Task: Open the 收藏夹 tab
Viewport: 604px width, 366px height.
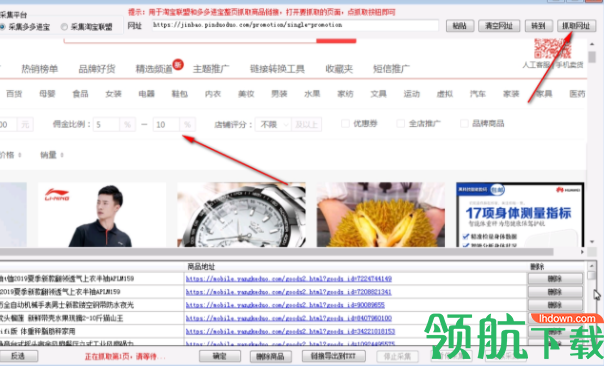Action: [339, 69]
